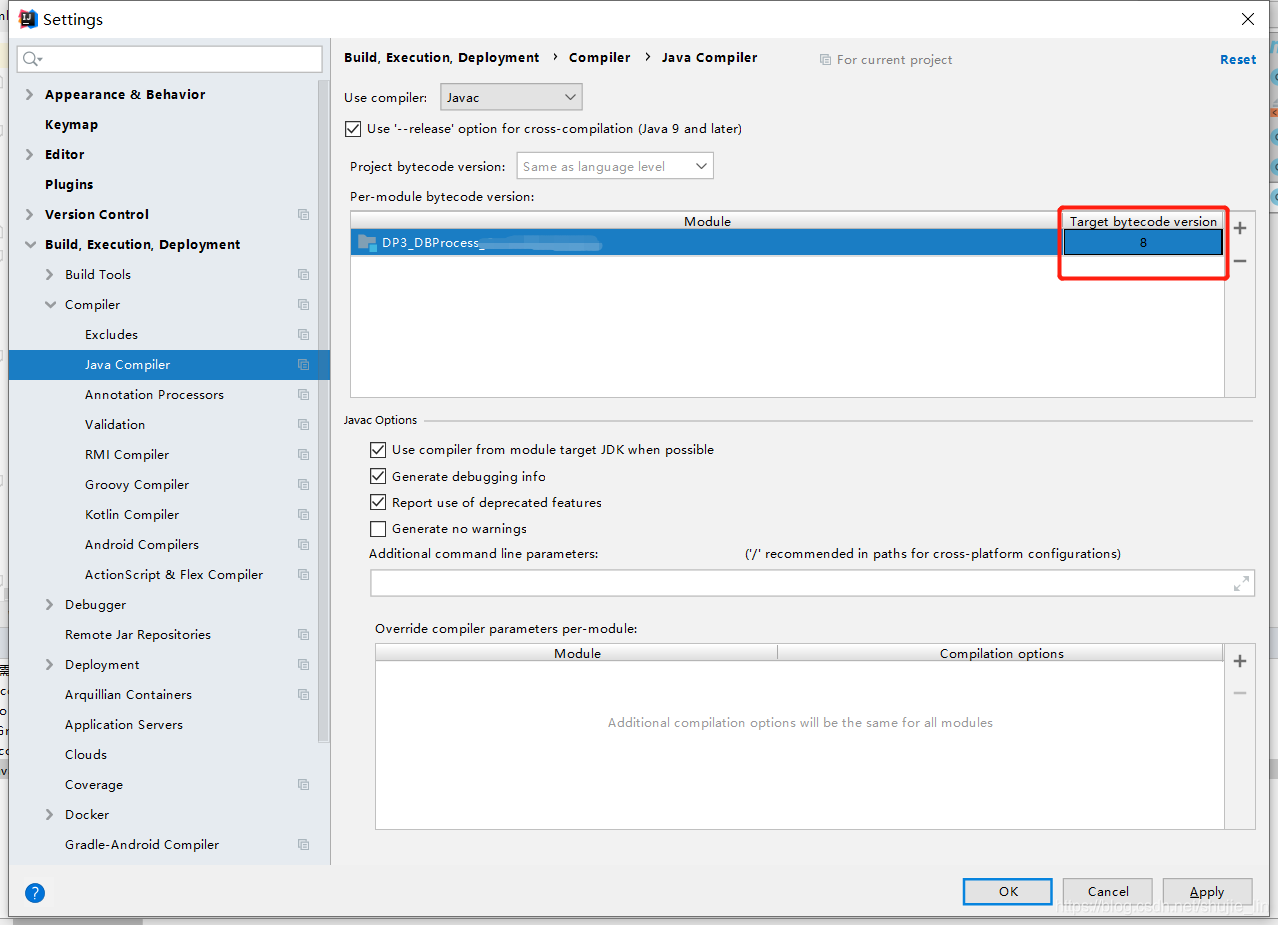Disable Generate debugging info checkbox
This screenshot has height=925, width=1278.
tap(377, 476)
